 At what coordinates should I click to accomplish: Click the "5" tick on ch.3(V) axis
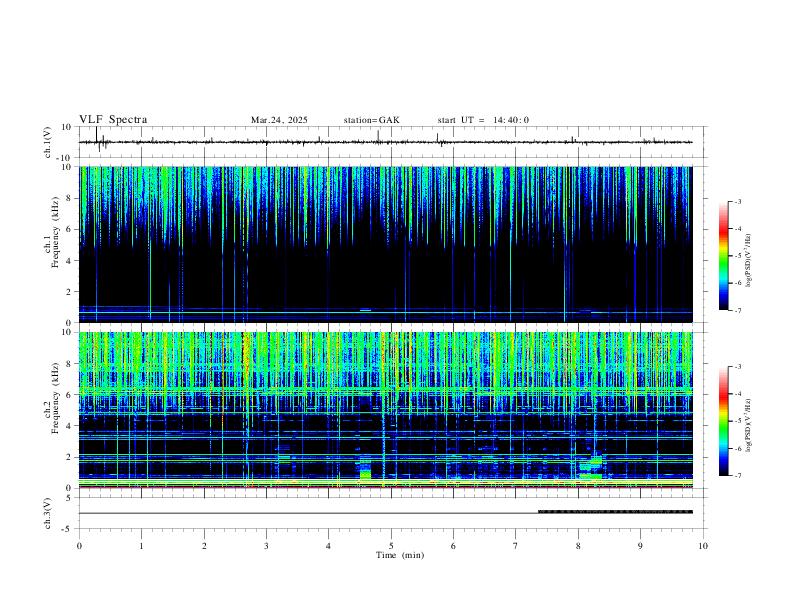click(x=70, y=498)
